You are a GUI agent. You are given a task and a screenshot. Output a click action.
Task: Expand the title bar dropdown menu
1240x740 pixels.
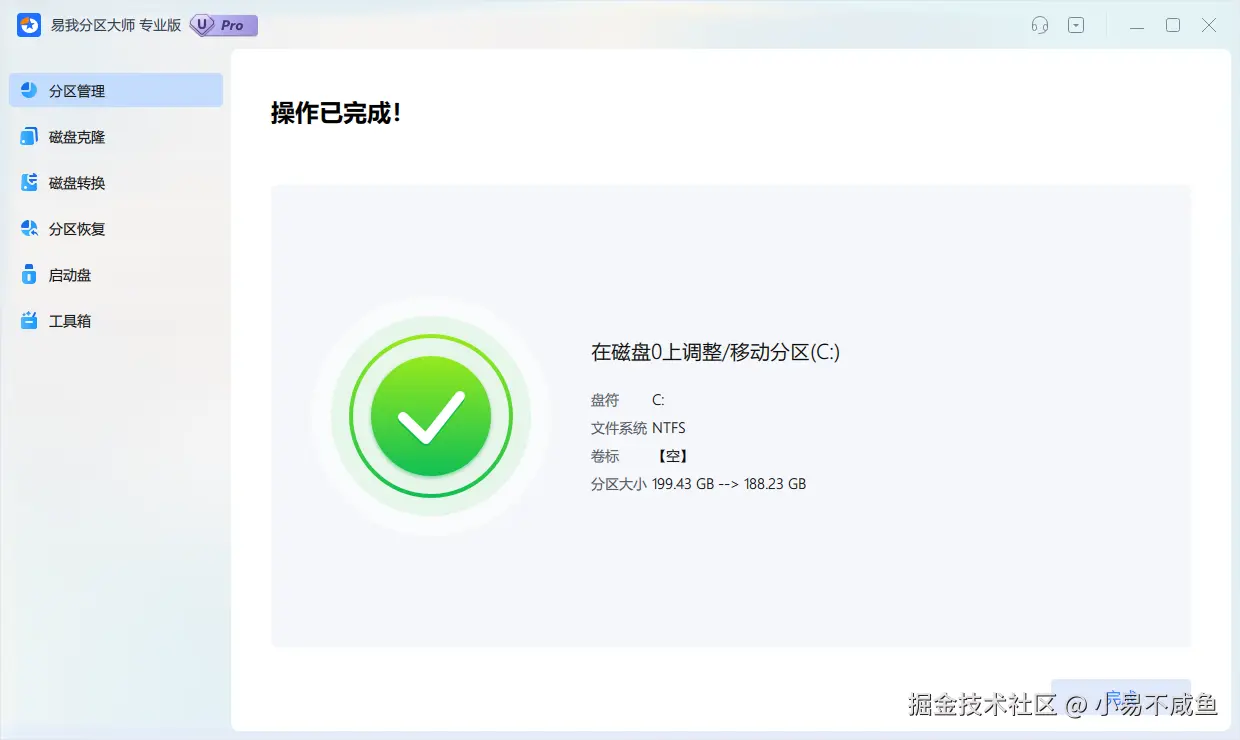(x=1076, y=25)
